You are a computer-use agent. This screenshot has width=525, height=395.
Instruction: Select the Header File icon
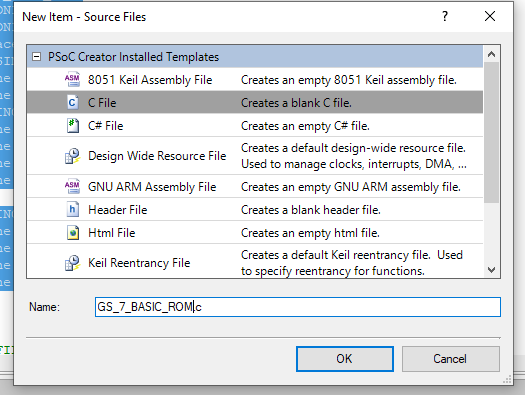pyautogui.click(x=72, y=210)
